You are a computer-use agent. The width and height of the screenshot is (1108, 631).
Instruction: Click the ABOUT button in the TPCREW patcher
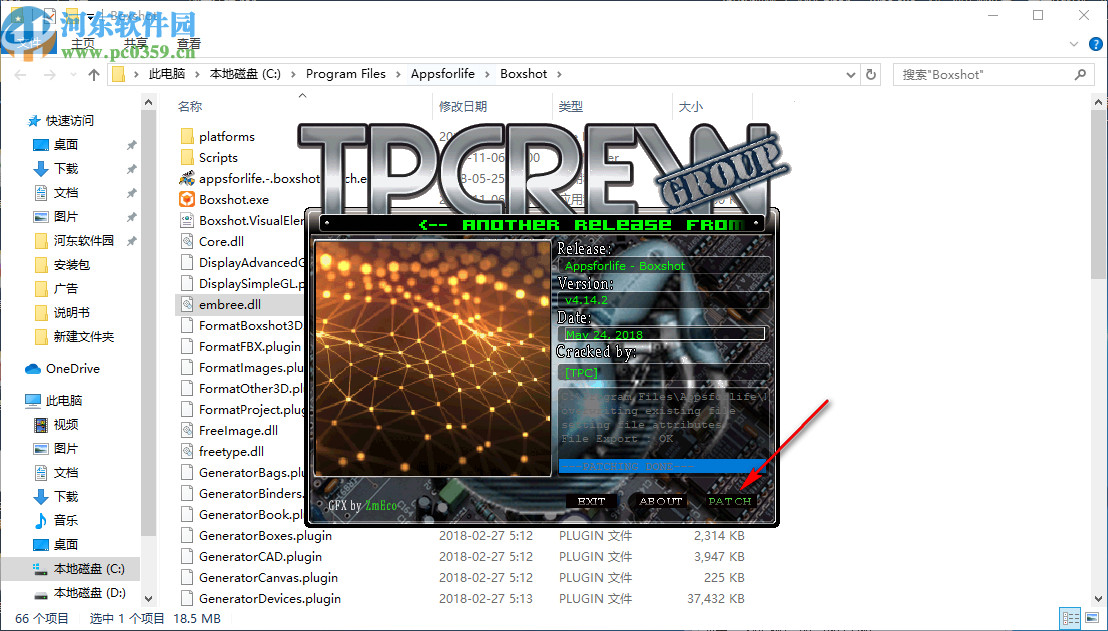[660, 501]
